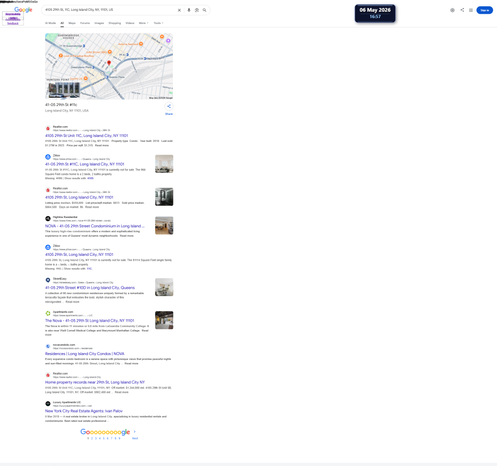Click the favicon of the Ivan Pelov result
Image resolution: width=500 pixels, height=466 pixels.
pyautogui.click(x=48, y=404)
